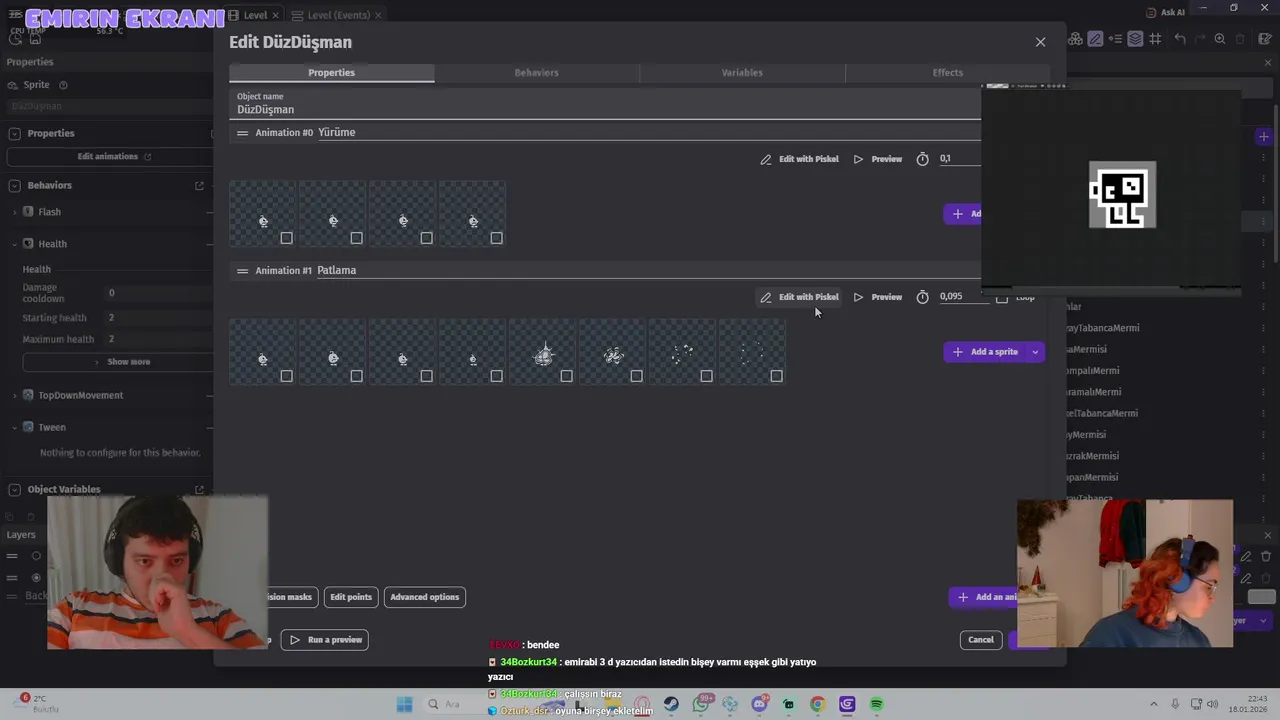Screen dimensions: 1280x720
Task: Open the objects groups panel icon in the toolbar
Action: 1075,39
